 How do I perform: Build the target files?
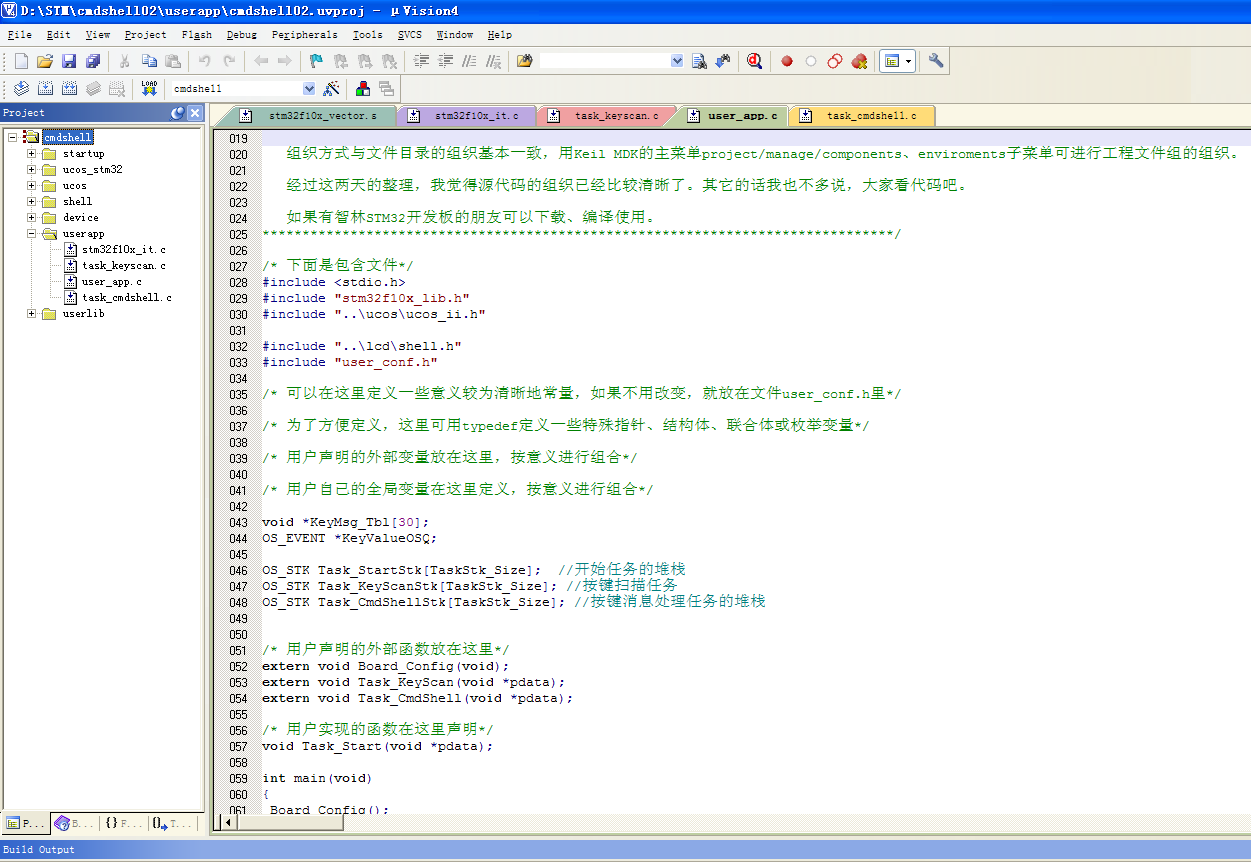(45, 88)
